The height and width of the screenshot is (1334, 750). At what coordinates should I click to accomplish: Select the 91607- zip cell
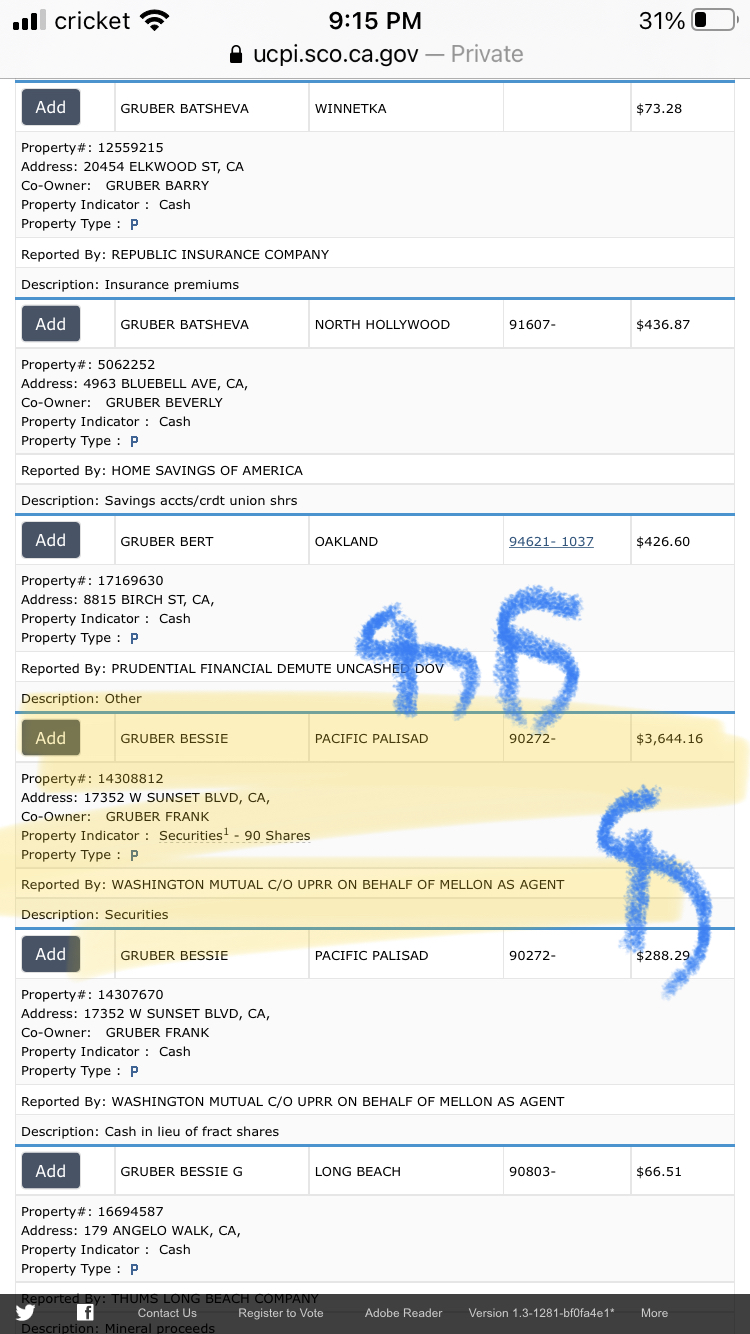pyautogui.click(x=567, y=324)
